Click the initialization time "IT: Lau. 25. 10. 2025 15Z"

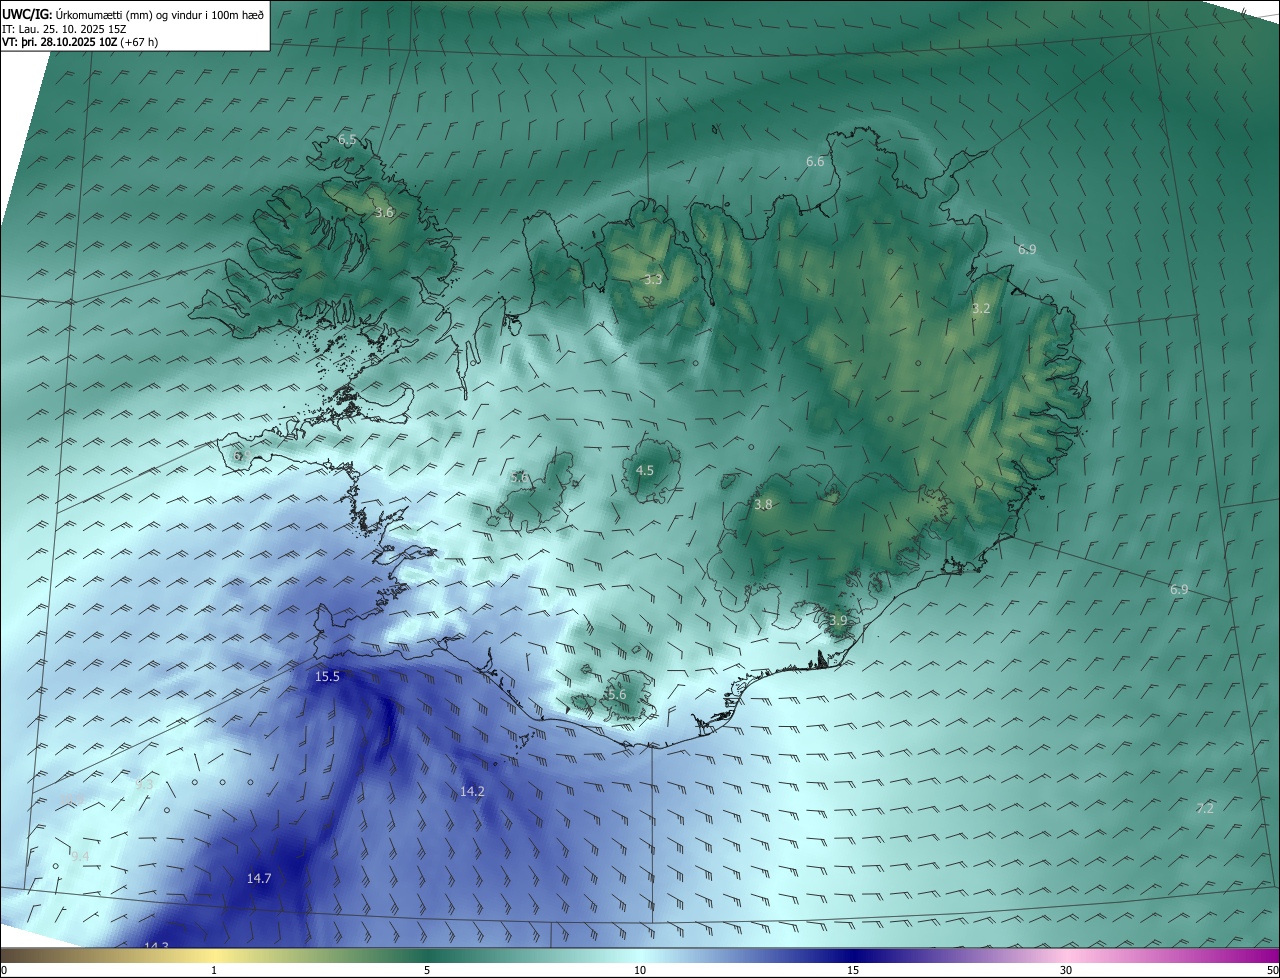(x=65, y=28)
